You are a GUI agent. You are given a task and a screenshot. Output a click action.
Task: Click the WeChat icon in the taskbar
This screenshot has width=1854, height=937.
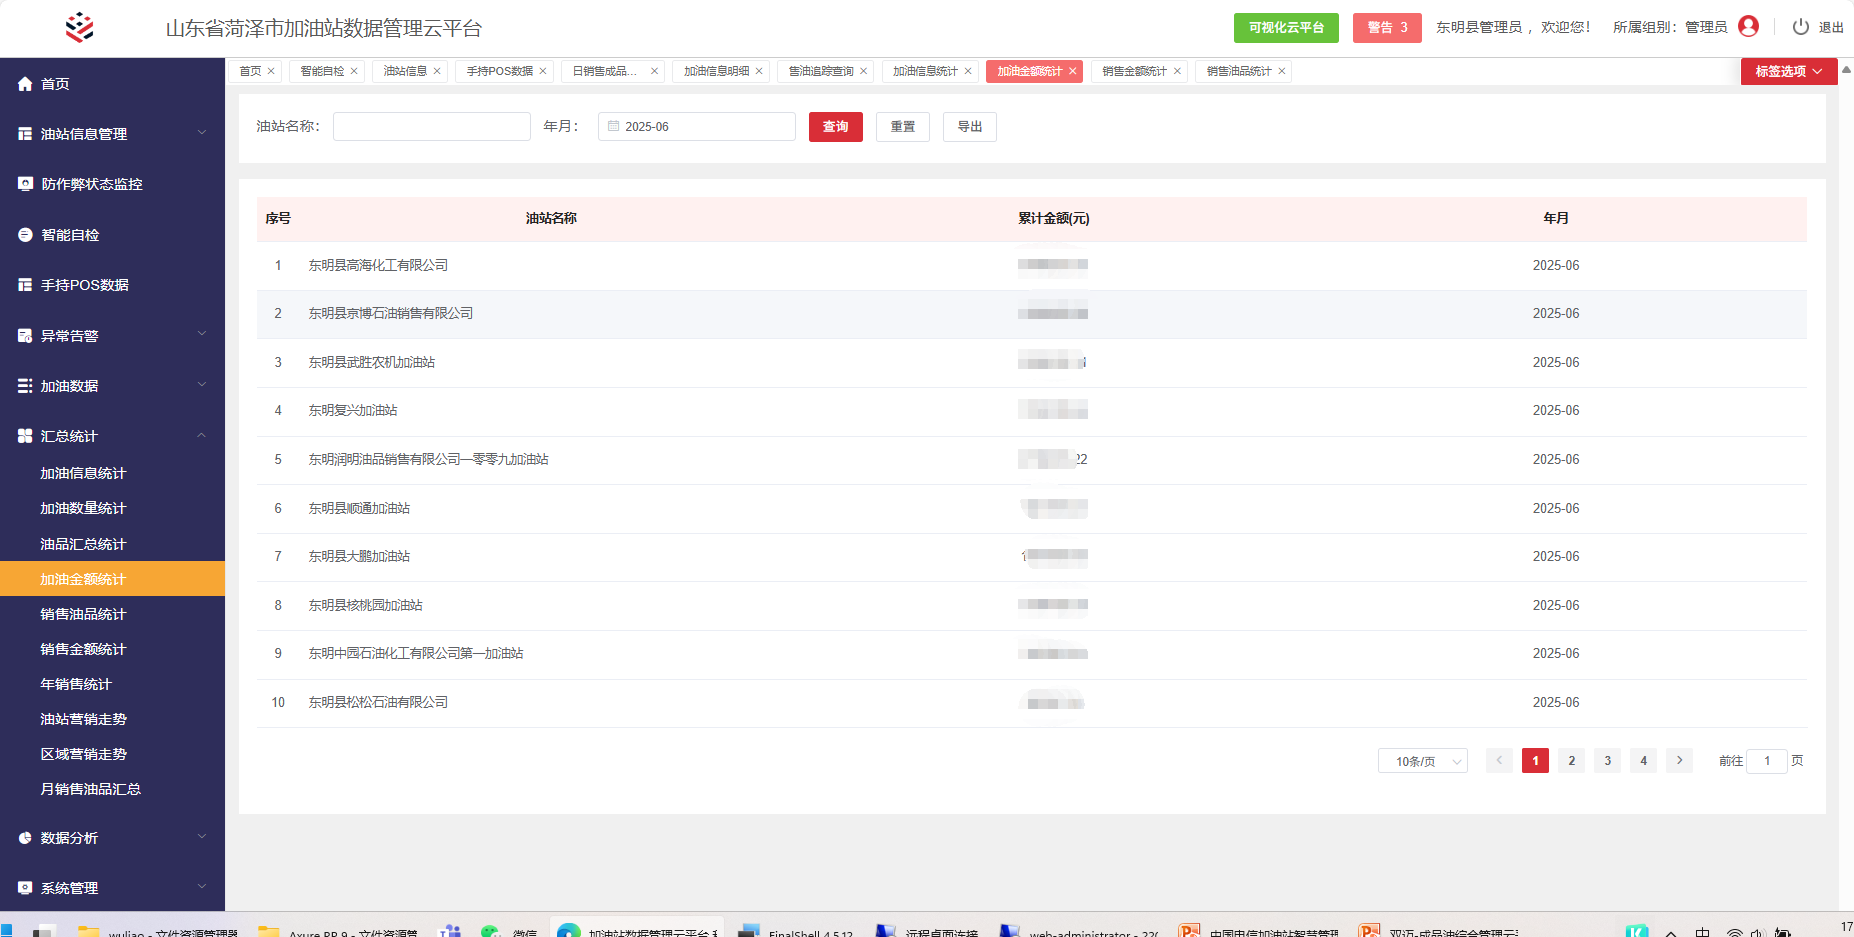click(x=490, y=931)
